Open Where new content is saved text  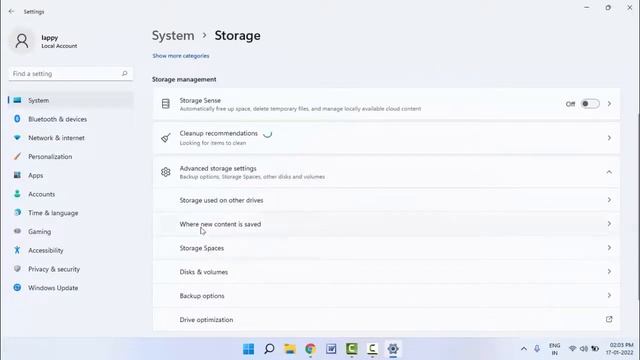tap(220, 224)
